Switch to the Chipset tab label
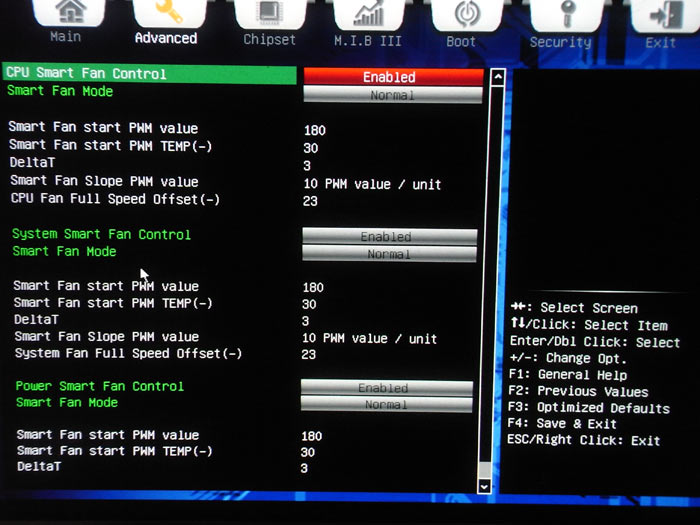Image resolution: width=700 pixels, height=525 pixels. point(270,40)
